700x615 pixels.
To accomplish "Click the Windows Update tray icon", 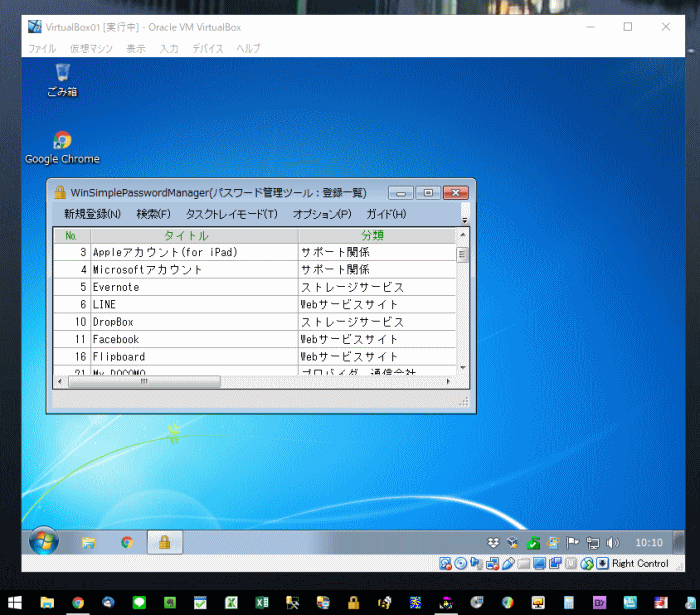I will [553, 543].
